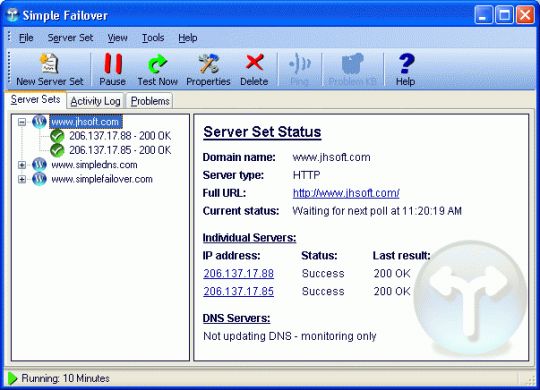This screenshot has height=390, width=540.
Task: Click the 206.137.17.85 IP address link
Action: pos(238,291)
